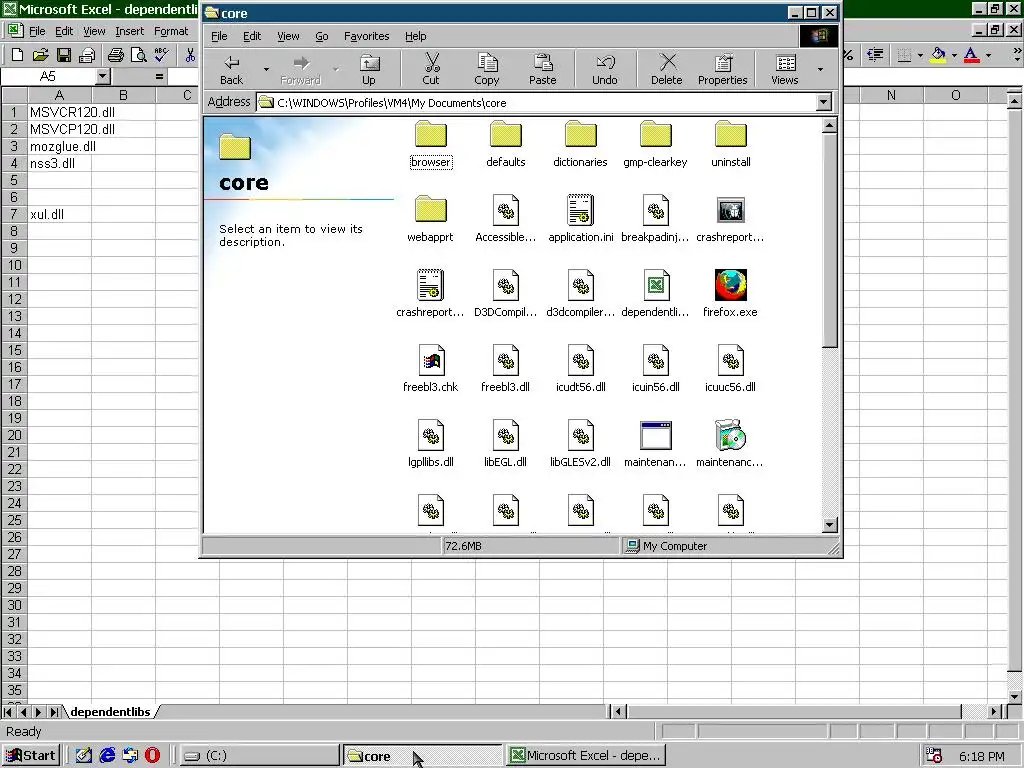
Task: Switch to Microsoft Excel taskbar button
Action: click(586, 756)
